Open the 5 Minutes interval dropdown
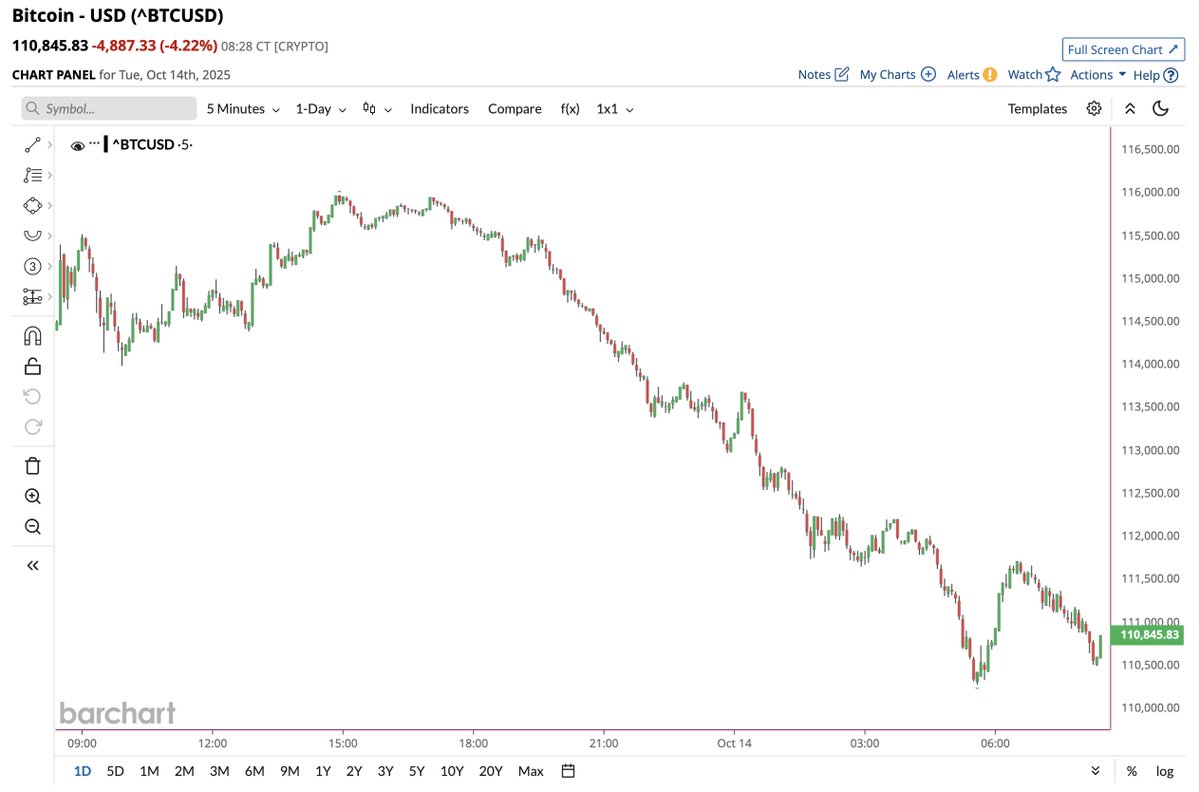 point(243,109)
